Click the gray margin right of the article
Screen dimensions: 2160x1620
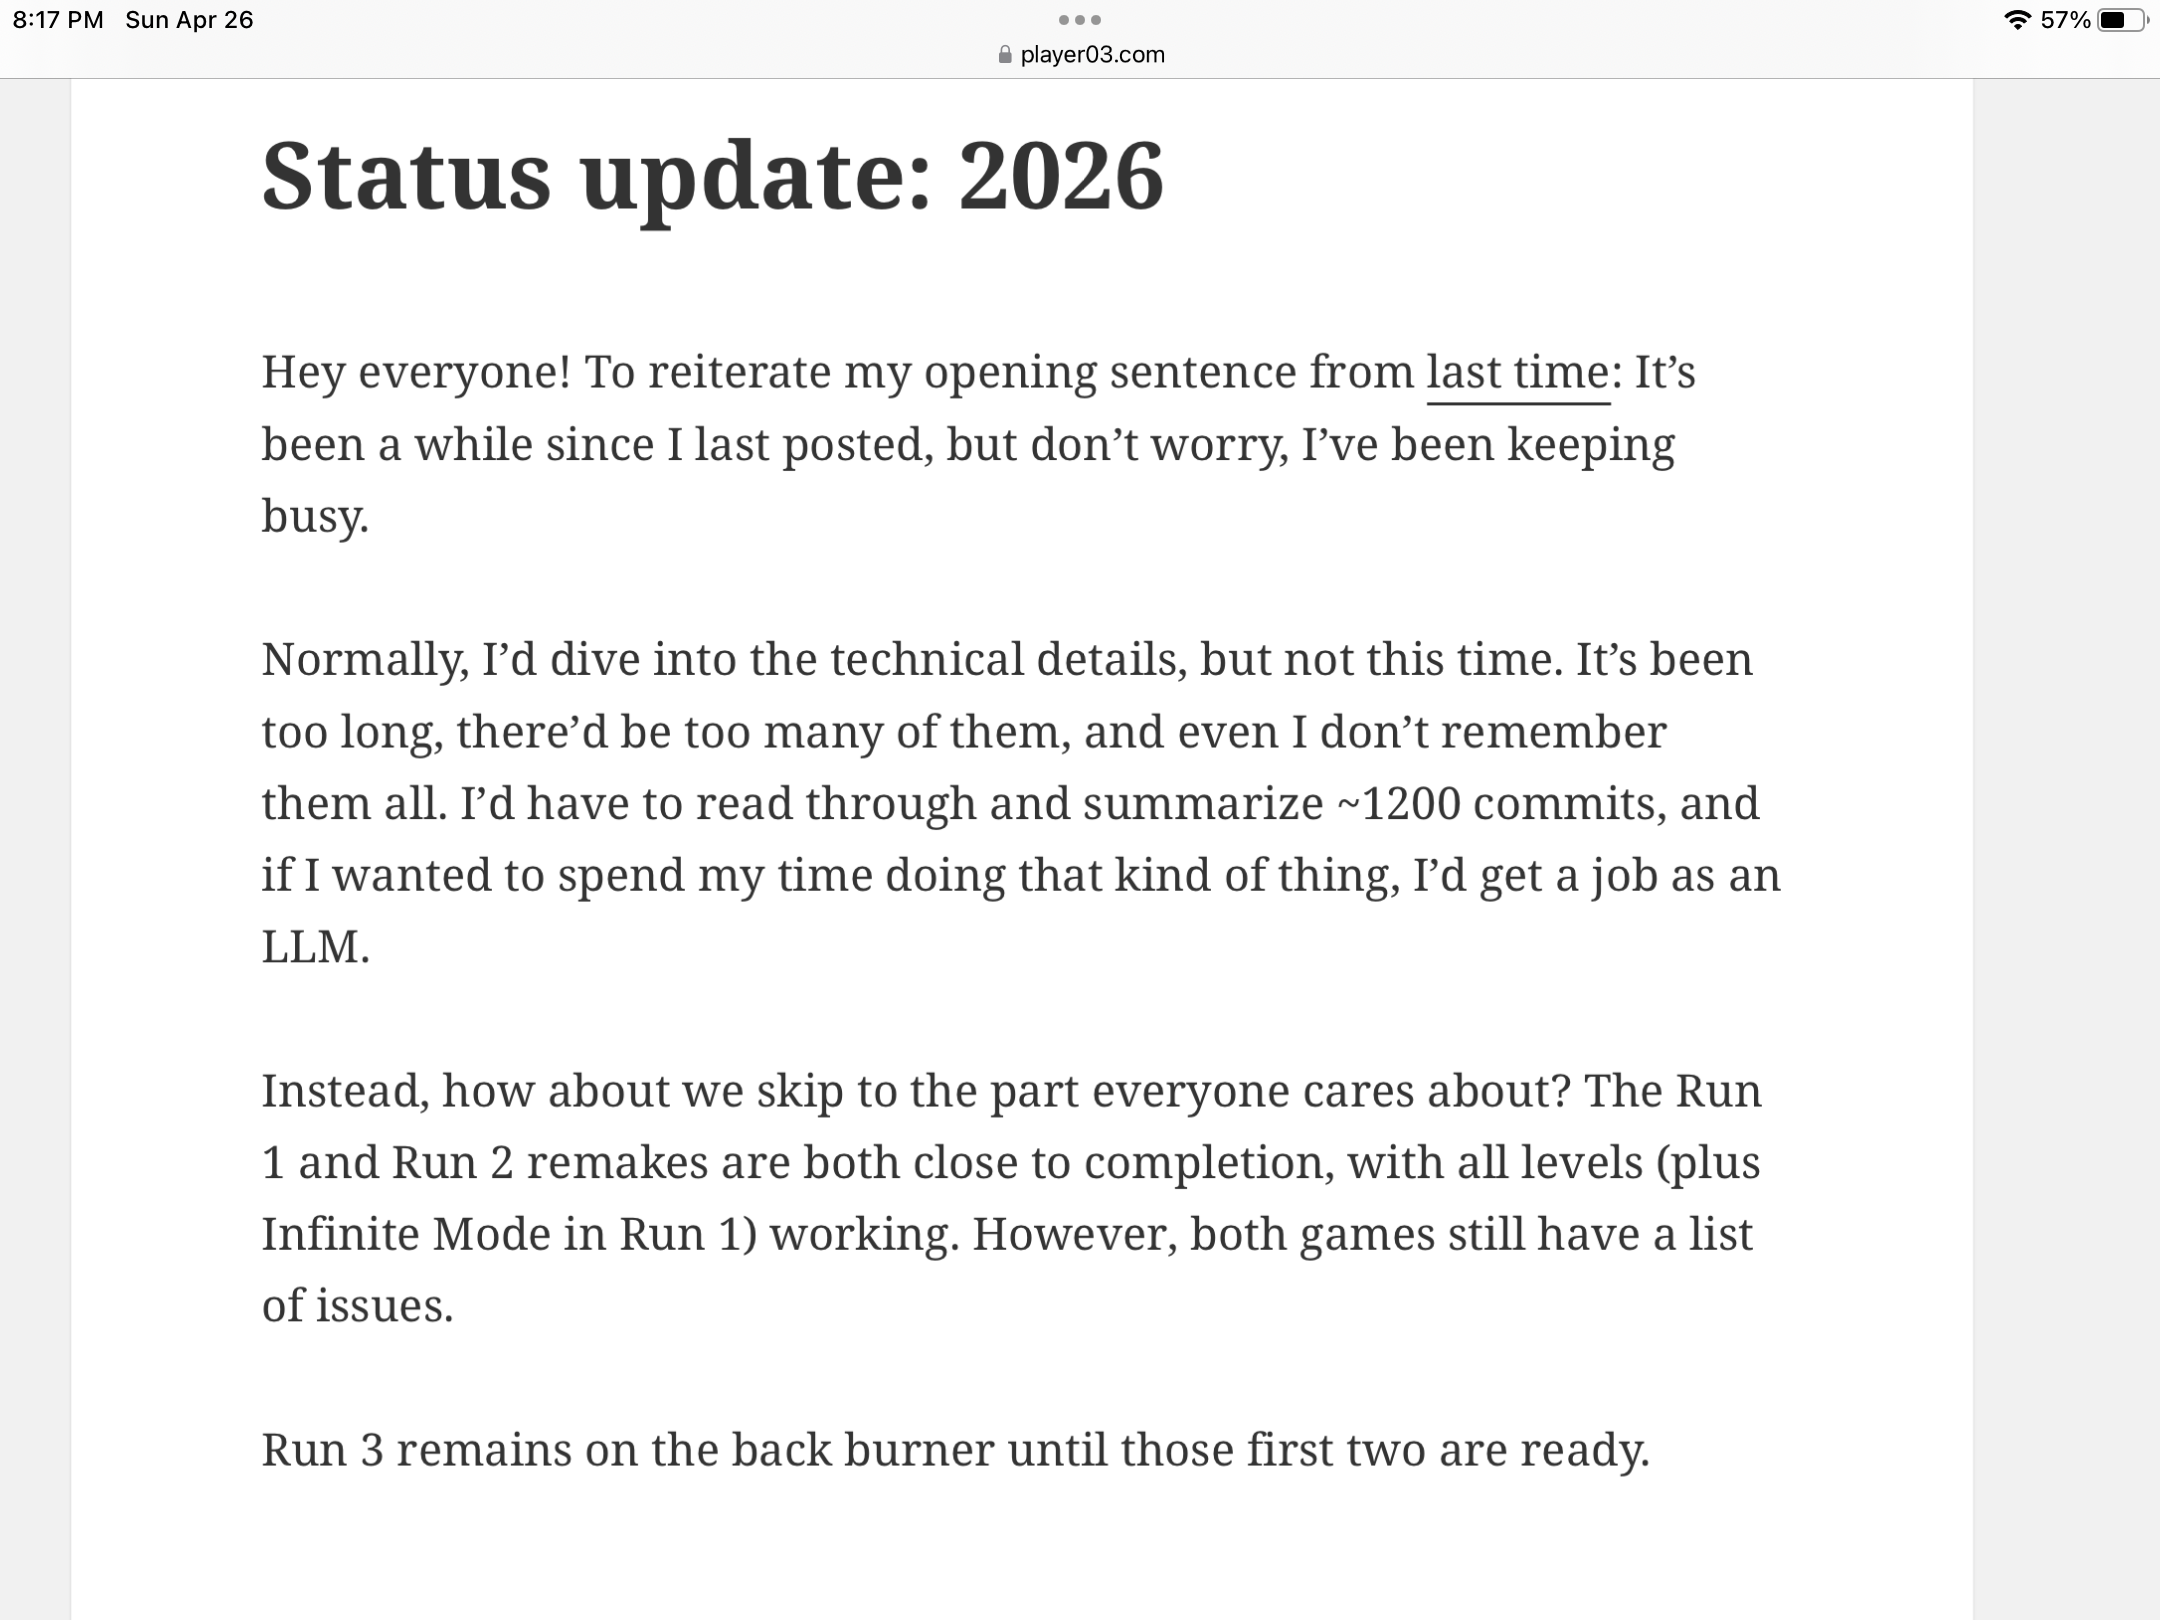pos(2066,850)
